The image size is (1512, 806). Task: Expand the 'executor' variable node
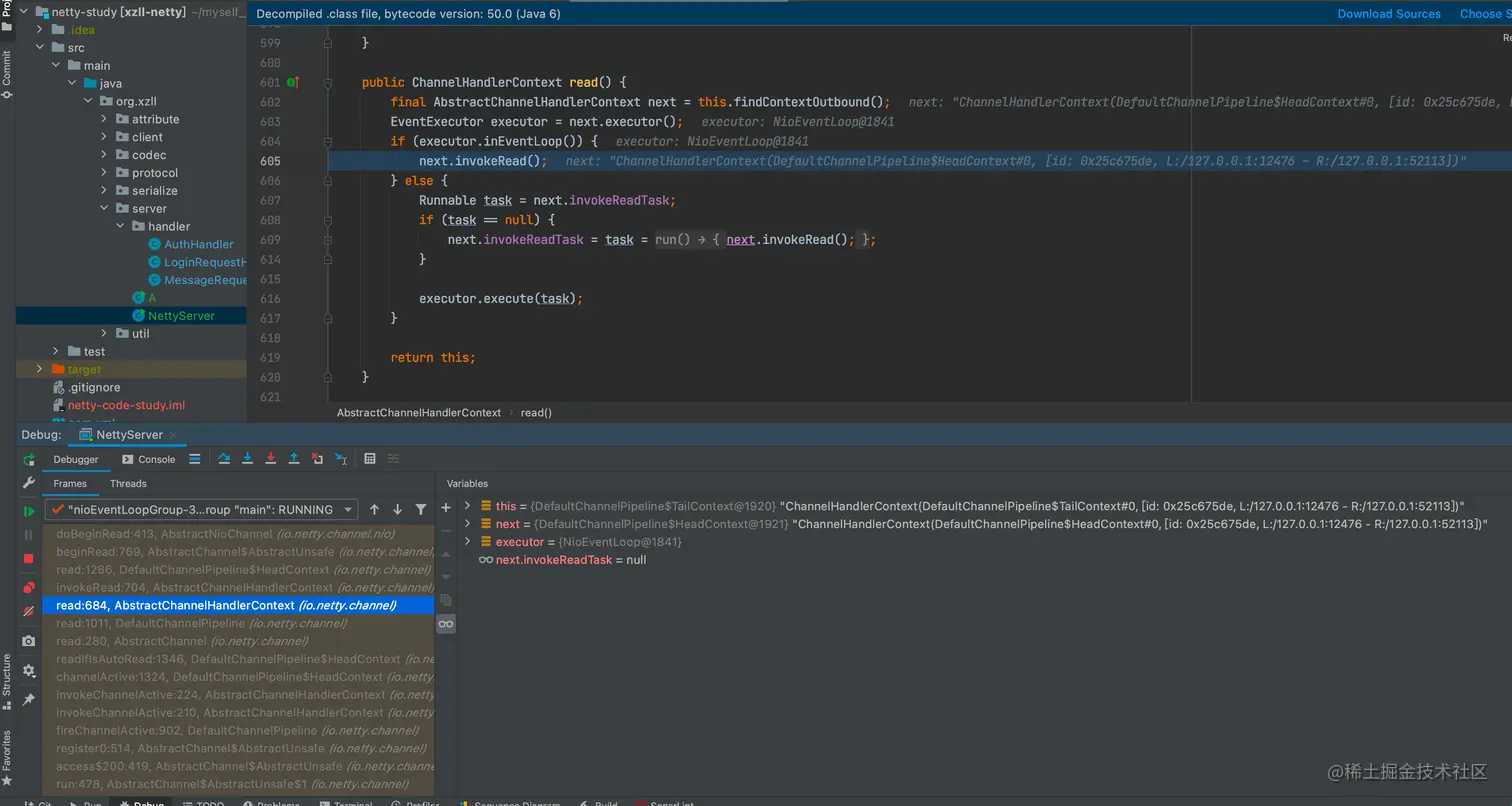(x=468, y=542)
